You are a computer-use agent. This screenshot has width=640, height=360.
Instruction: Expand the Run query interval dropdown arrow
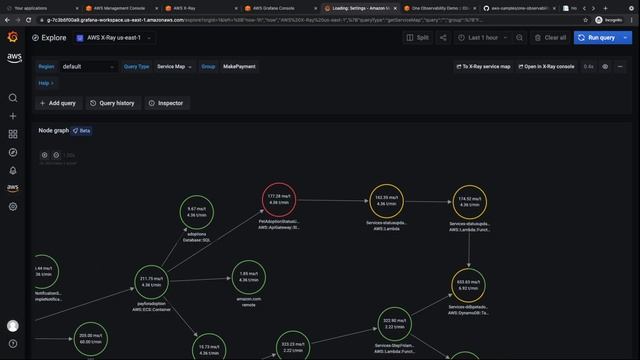(x=626, y=38)
